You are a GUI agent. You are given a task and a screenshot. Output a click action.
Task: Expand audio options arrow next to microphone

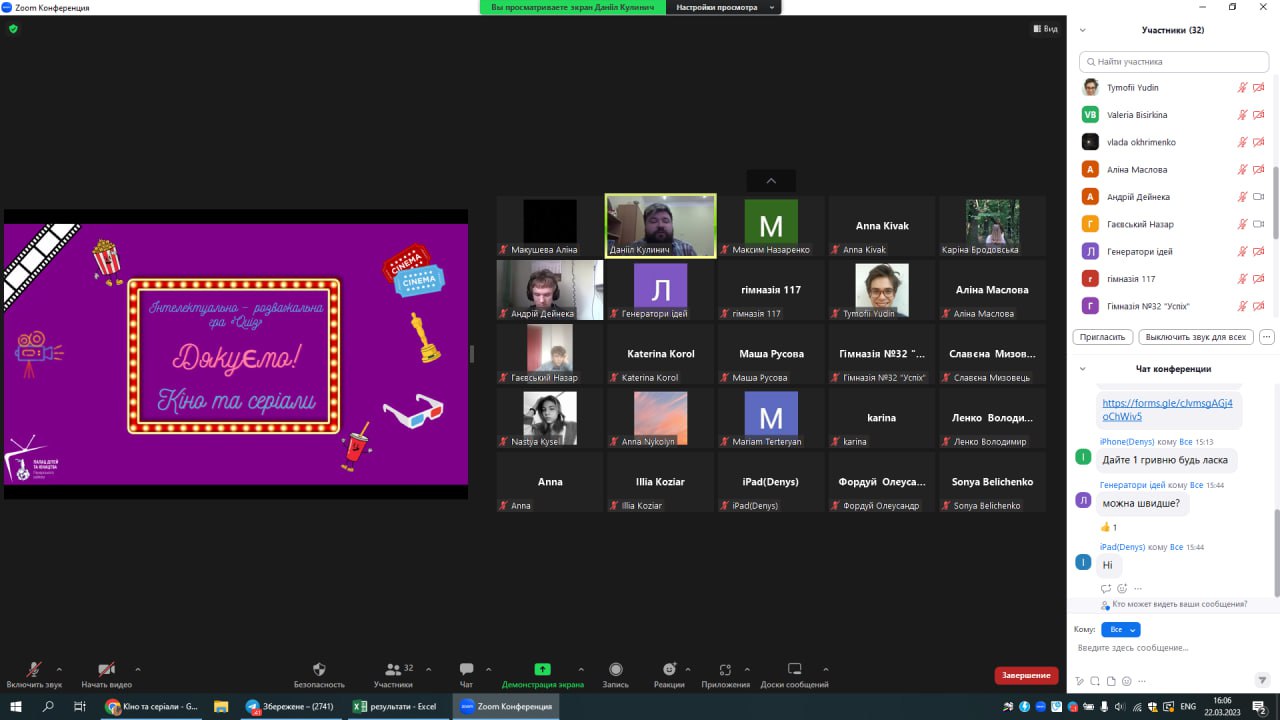pos(59,669)
